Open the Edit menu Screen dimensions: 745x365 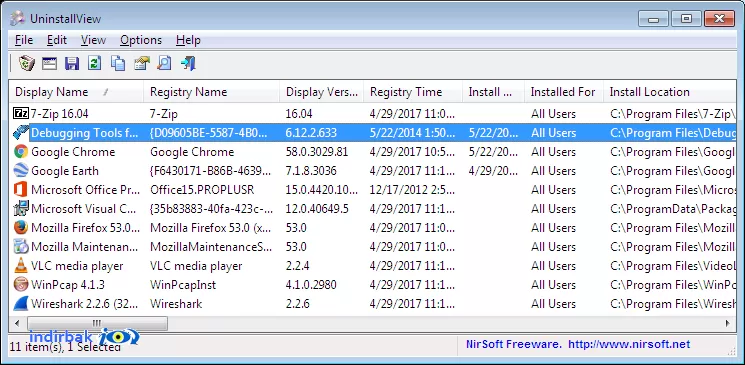pos(57,40)
